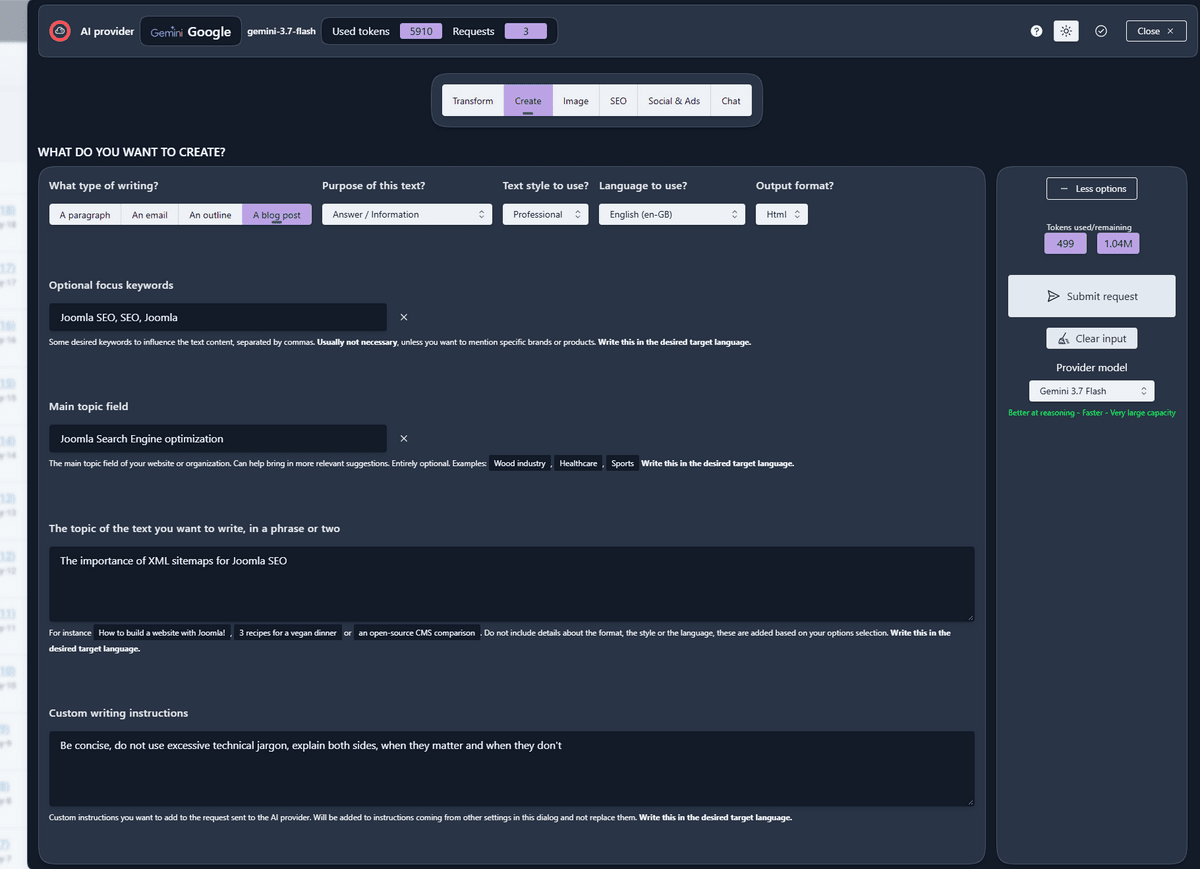Submit the request
This screenshot has width=1200, height=869.
pos(1092,296)
